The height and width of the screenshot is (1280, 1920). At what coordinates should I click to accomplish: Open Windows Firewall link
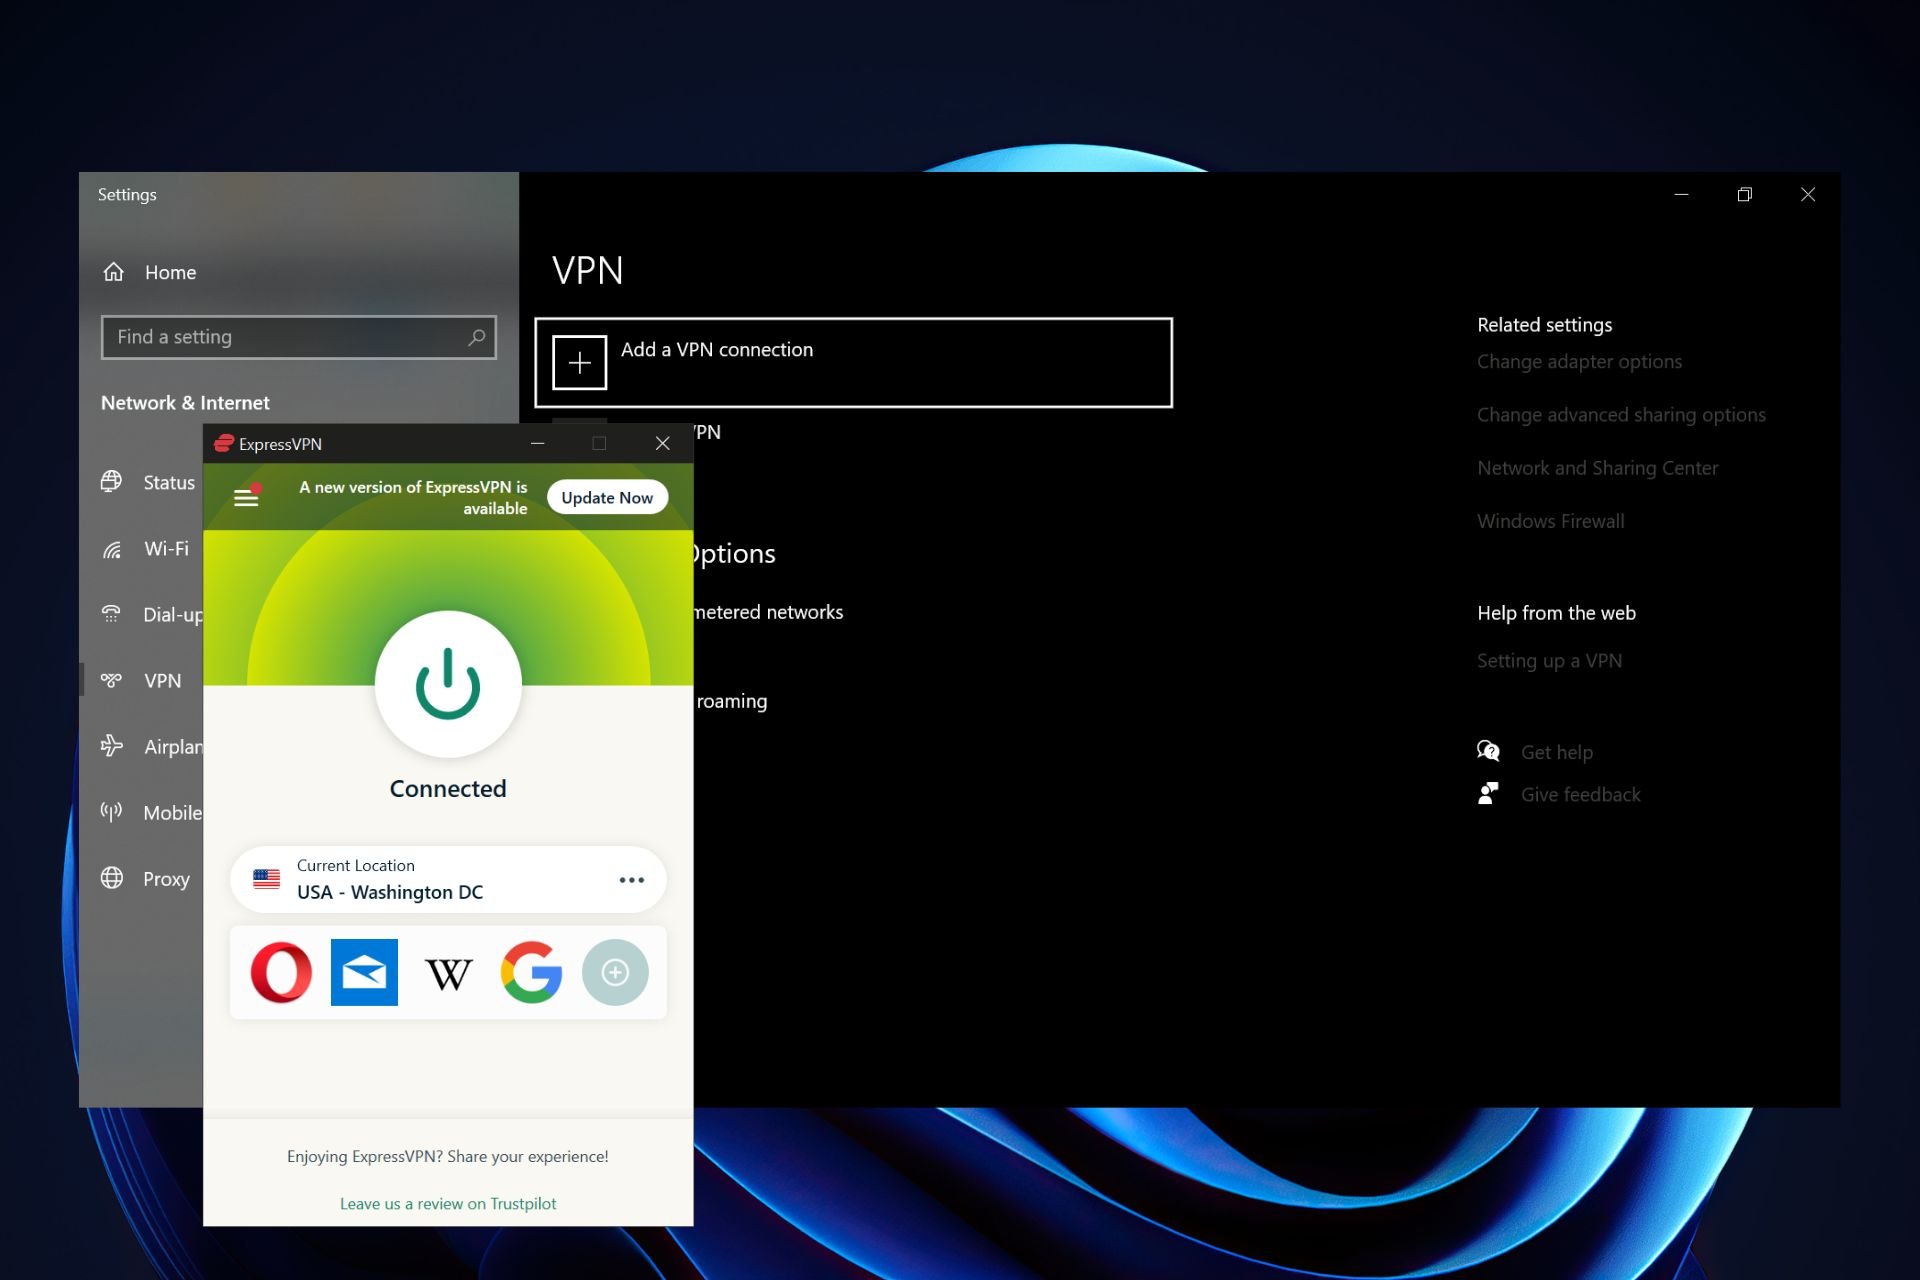[1550, 521]
